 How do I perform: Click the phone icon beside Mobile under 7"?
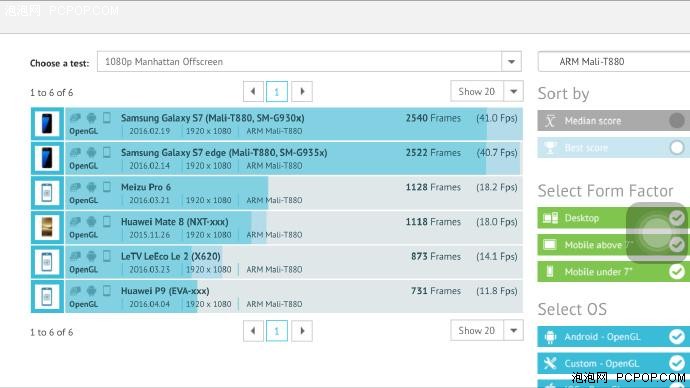(550, 271)
